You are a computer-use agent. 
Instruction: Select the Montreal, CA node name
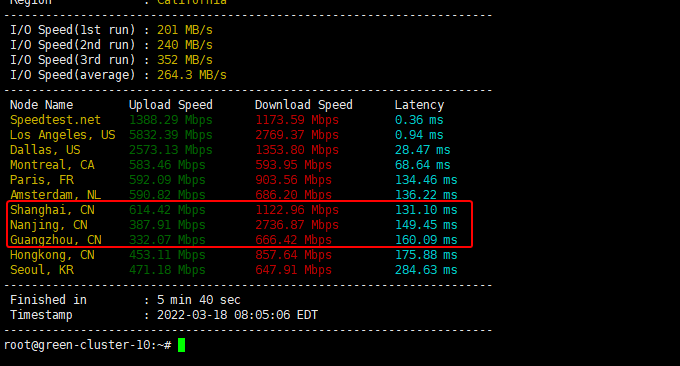point(52,165)
